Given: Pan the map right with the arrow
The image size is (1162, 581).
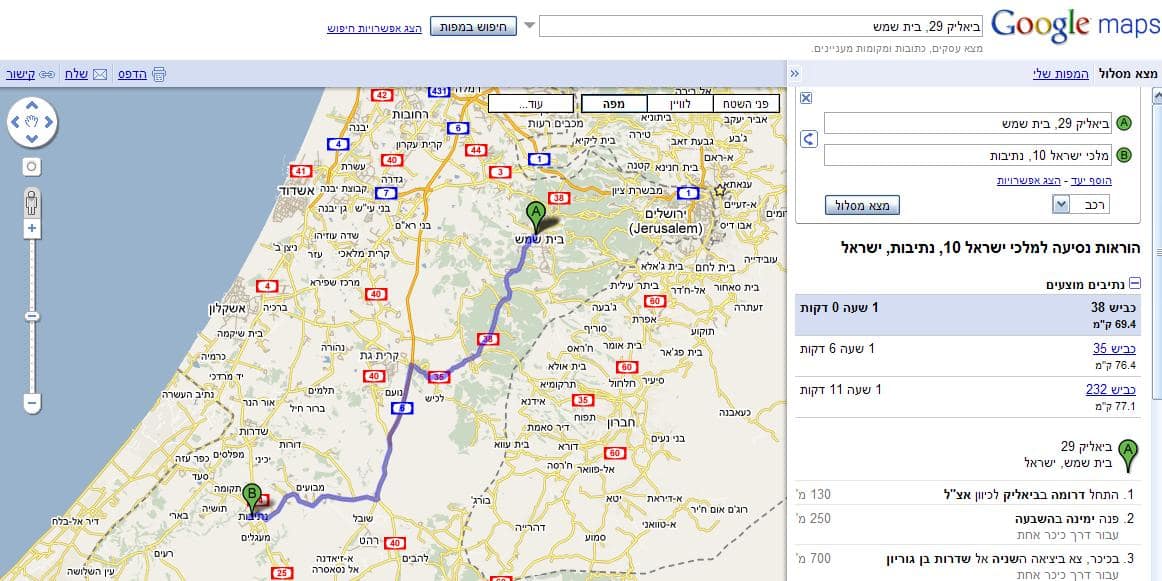Looking at the screenshot, I should click(49, 121).
